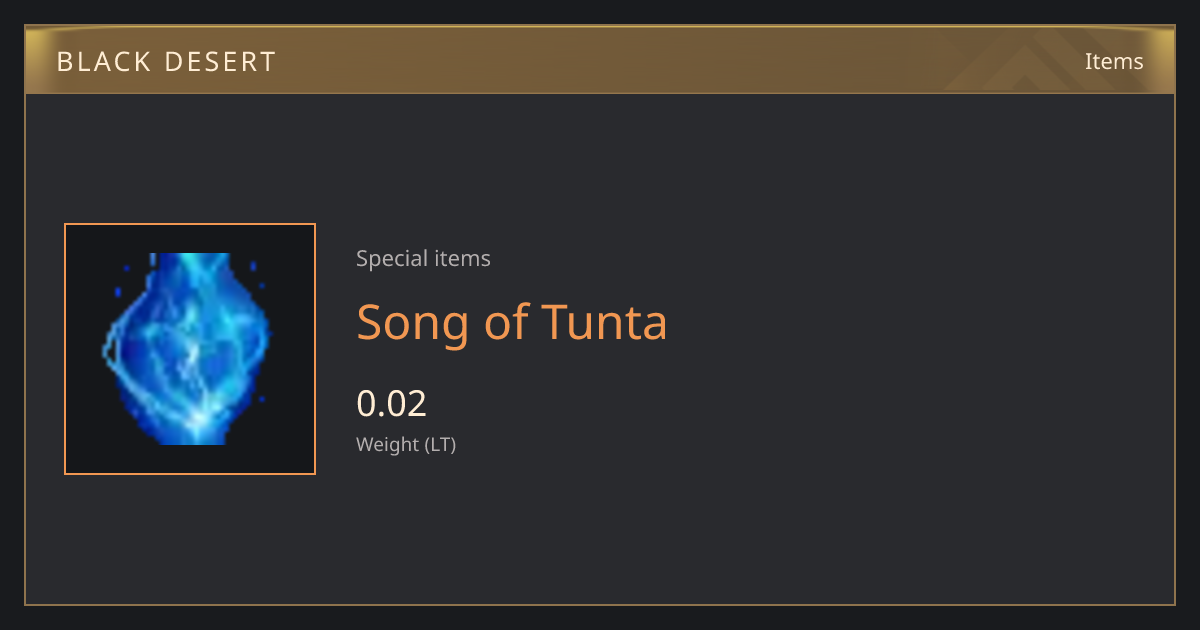Select the (LT) unit text
The height and width of the screenshot is (630, 1200).
(x=441, y=444)
